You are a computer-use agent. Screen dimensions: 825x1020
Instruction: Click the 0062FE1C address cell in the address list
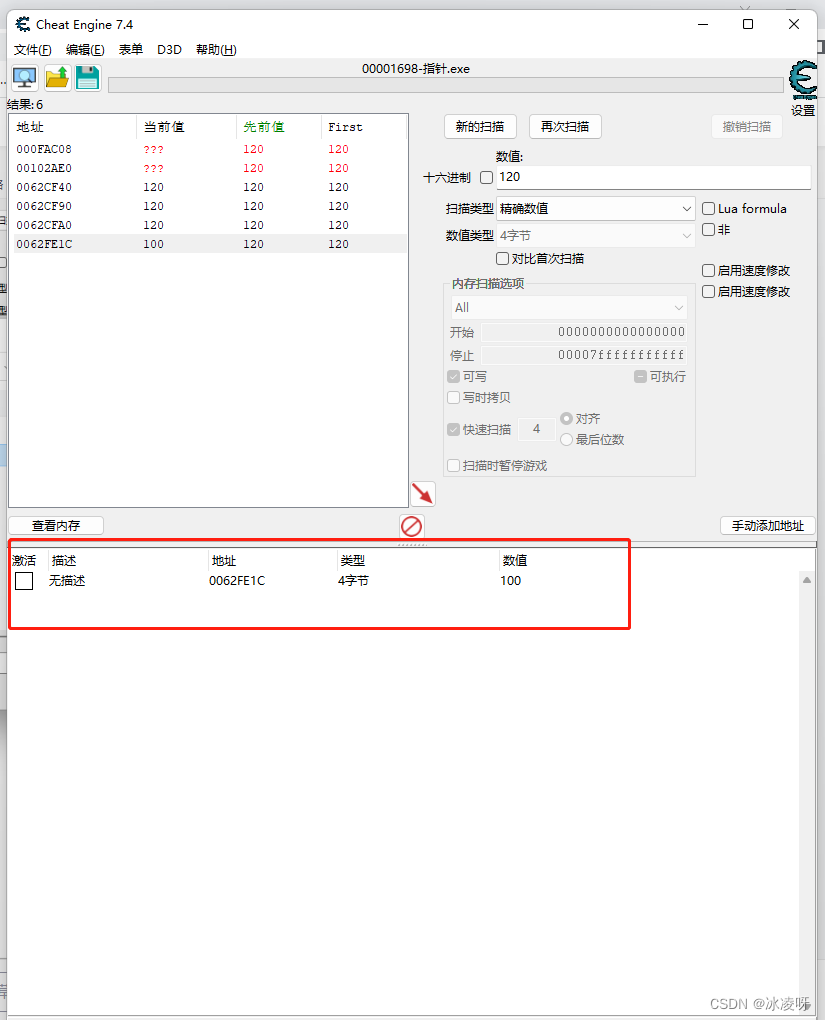click(x=237, y=581)
